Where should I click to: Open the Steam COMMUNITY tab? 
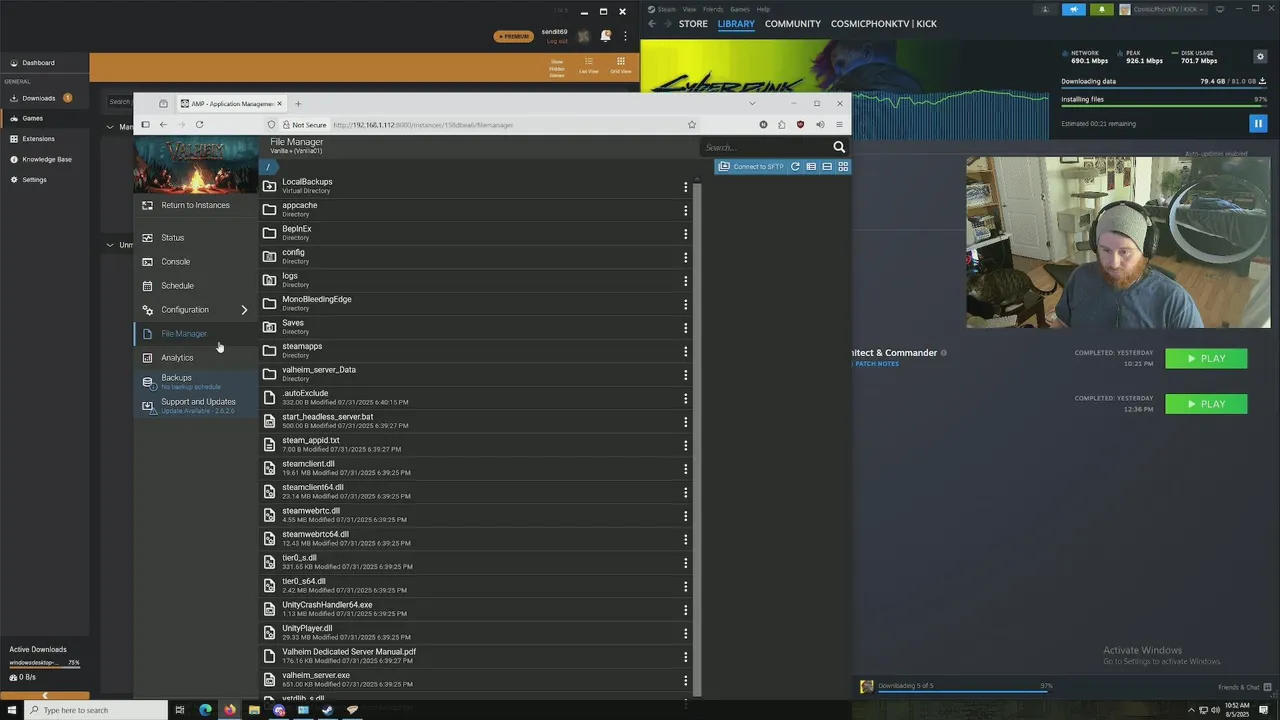[793, 24]
